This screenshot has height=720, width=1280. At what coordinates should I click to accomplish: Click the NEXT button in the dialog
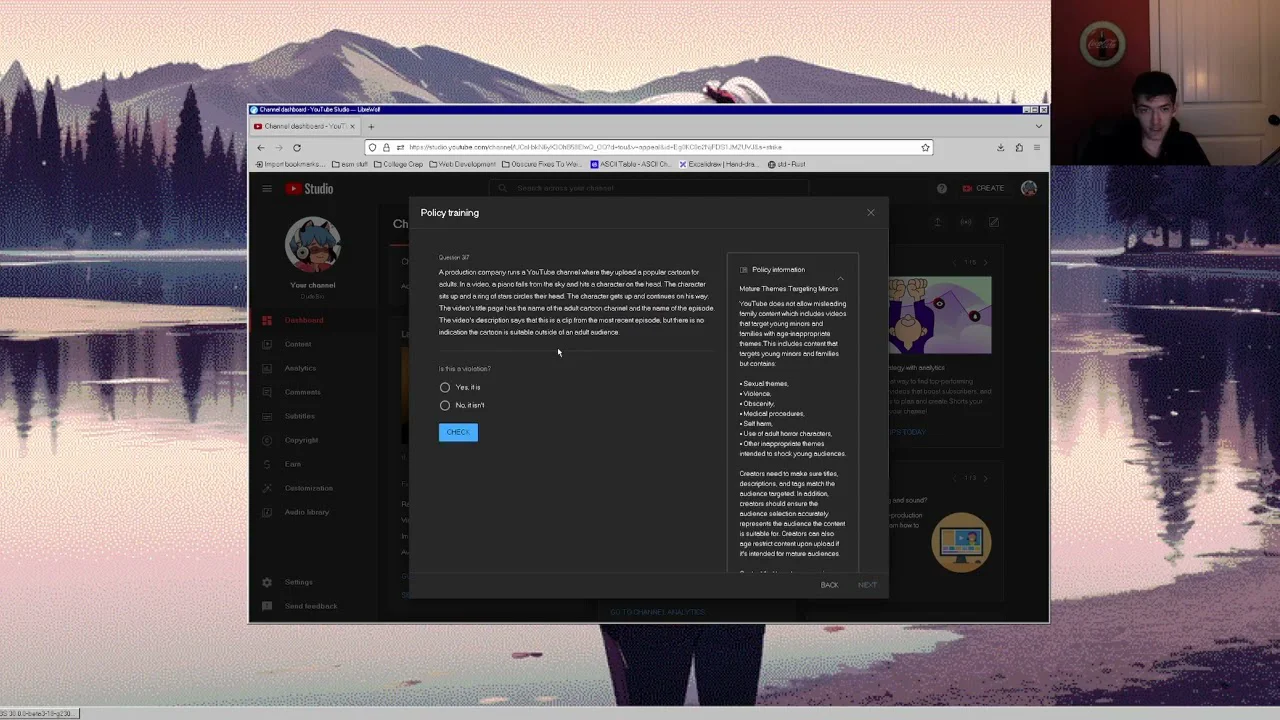(x=867, y=585)
